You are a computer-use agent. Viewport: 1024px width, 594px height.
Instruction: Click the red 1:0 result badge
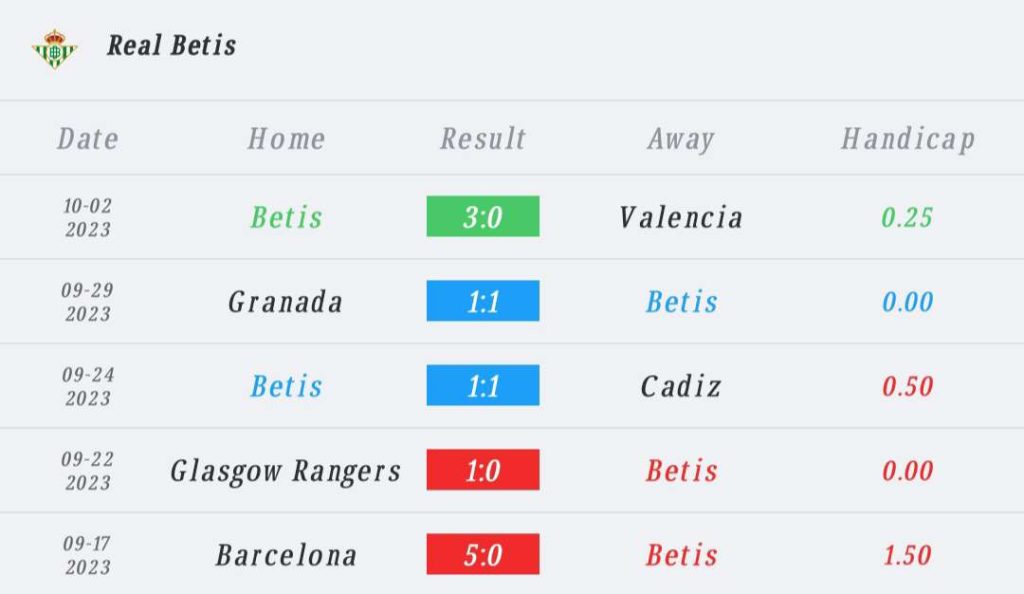(483, 470)
